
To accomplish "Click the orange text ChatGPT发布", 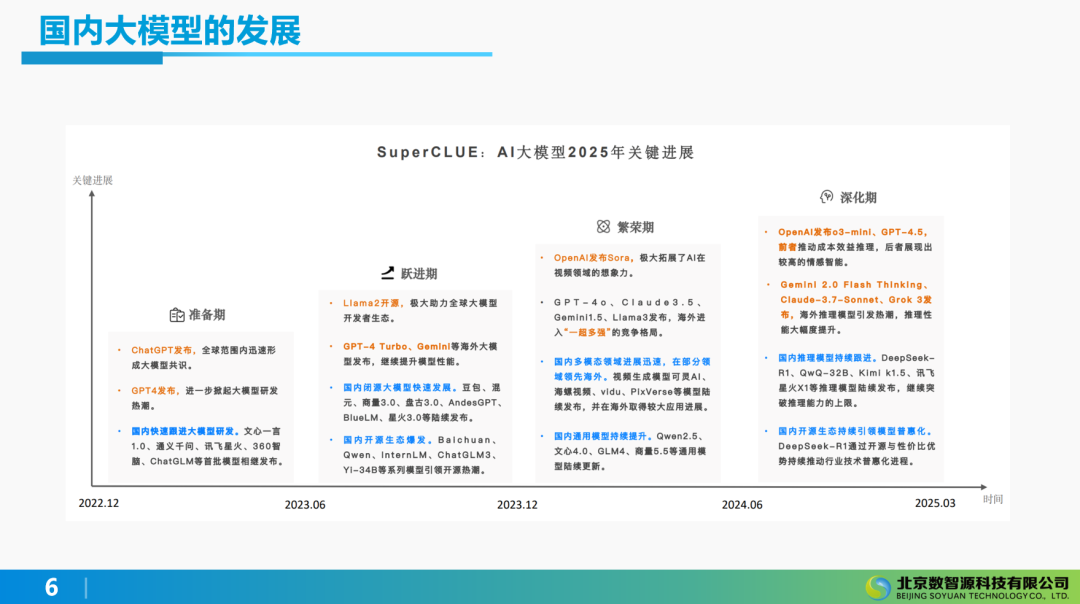I will [x=162, y=351].
